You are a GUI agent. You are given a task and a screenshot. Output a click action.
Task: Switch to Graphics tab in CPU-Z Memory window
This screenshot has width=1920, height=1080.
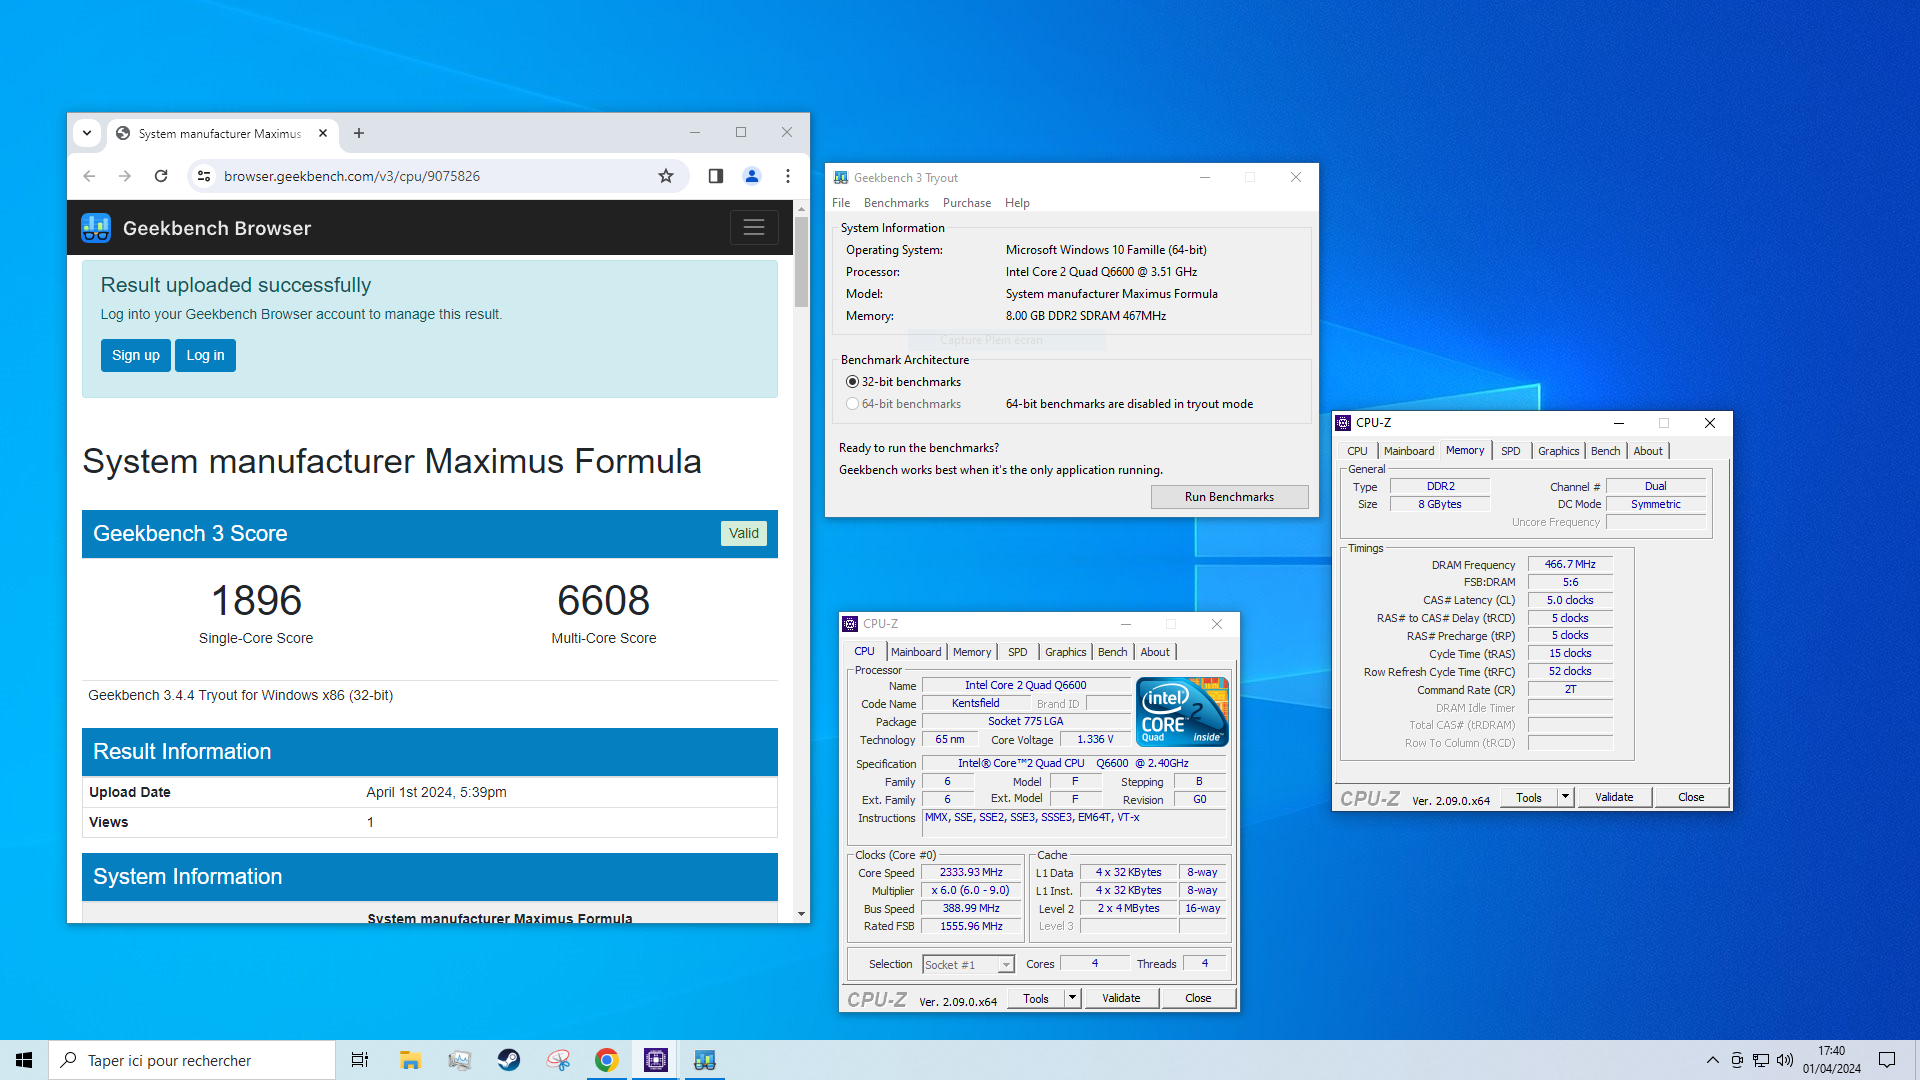(x=1558, y=451)
